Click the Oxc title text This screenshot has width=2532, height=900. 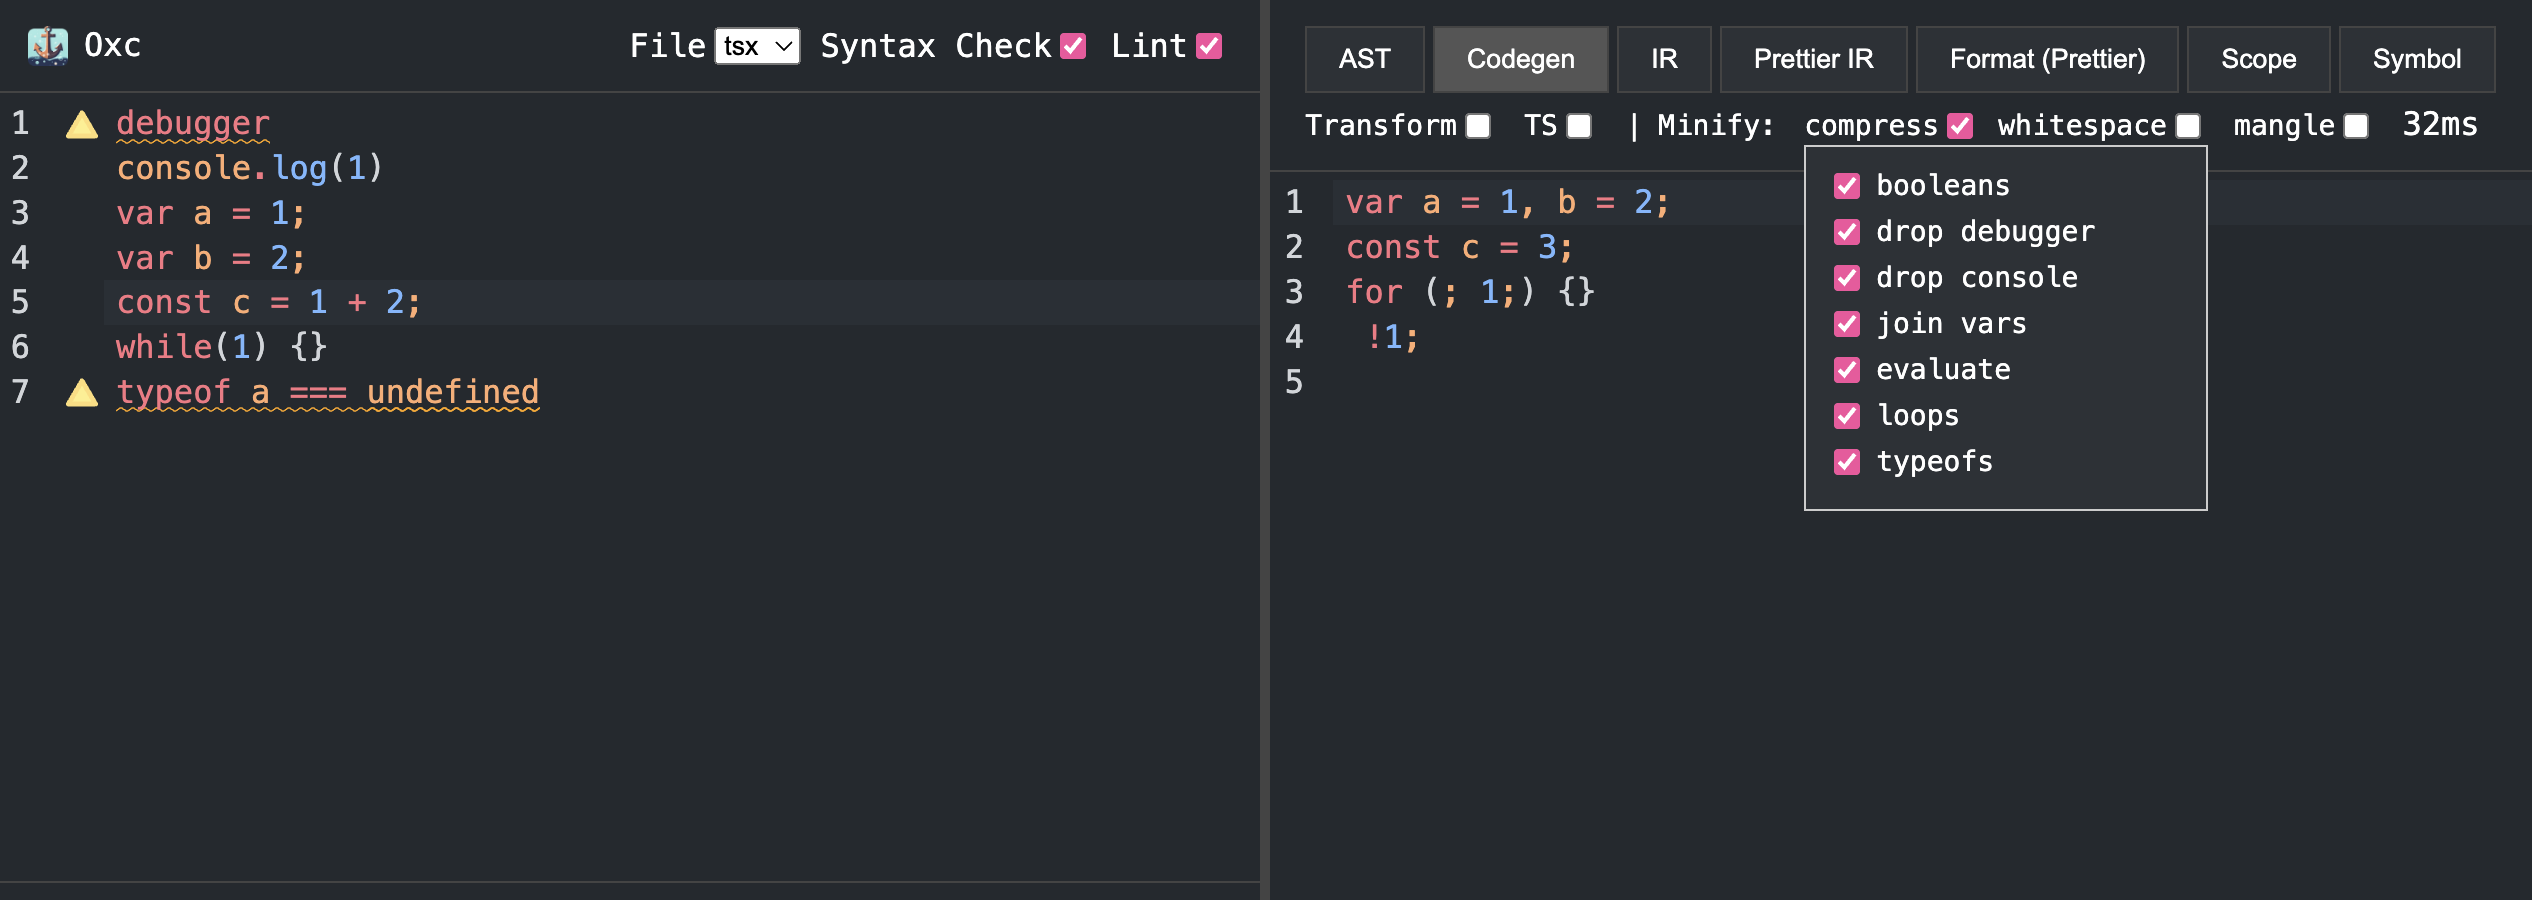[x=112, y=46]
